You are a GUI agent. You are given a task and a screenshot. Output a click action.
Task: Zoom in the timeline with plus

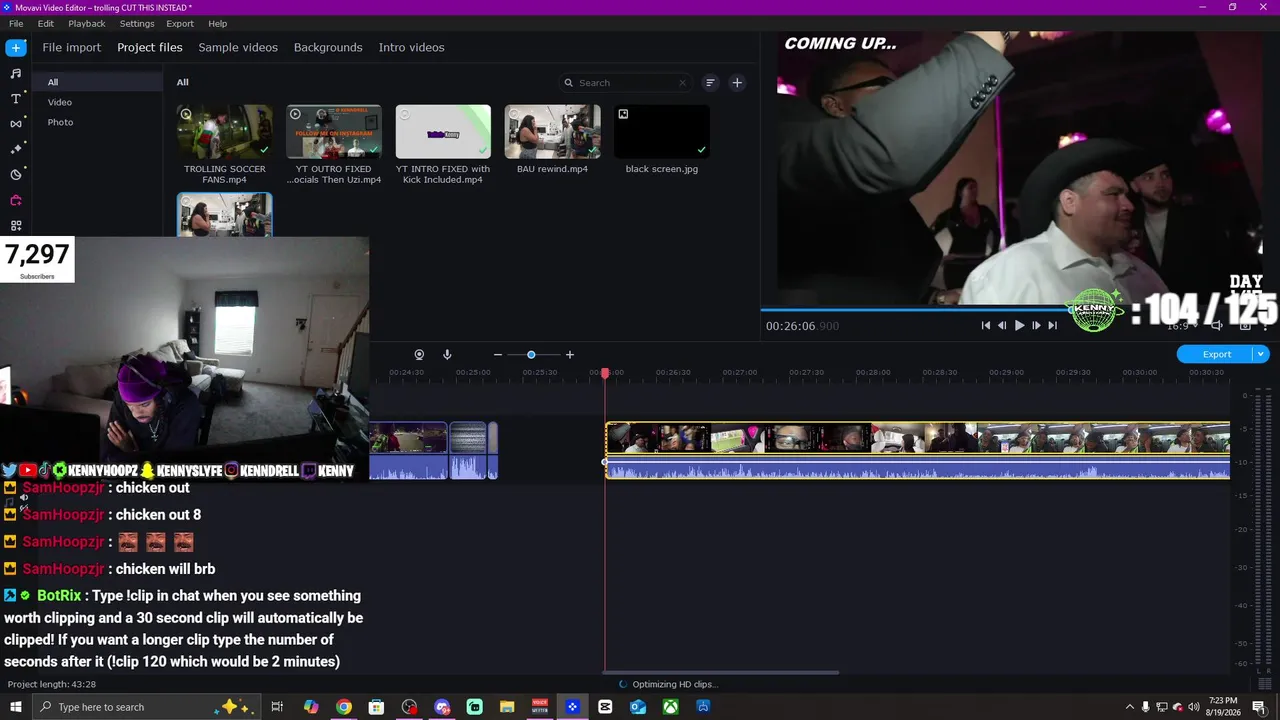[x=570, y=355]
